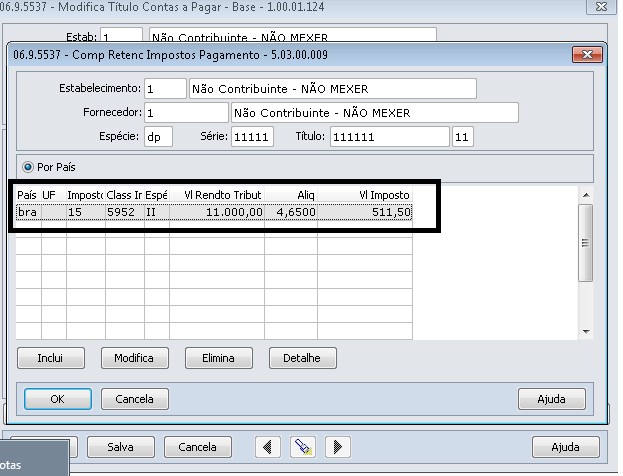Close the Comp Retenc Impostos Pagamento dialog
The height and width of the screenshot is (476, 623).
click(x=587, y=54)
